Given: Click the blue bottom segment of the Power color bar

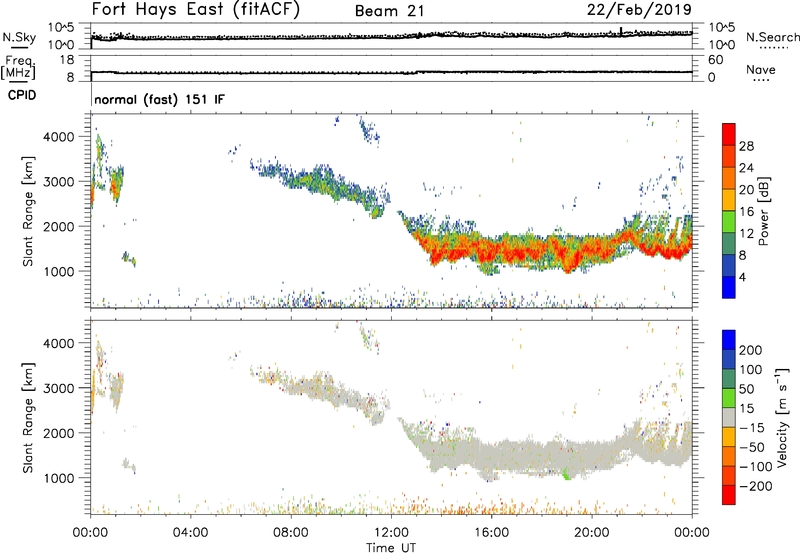Looking at the screenshot, I should pos(729,287).
